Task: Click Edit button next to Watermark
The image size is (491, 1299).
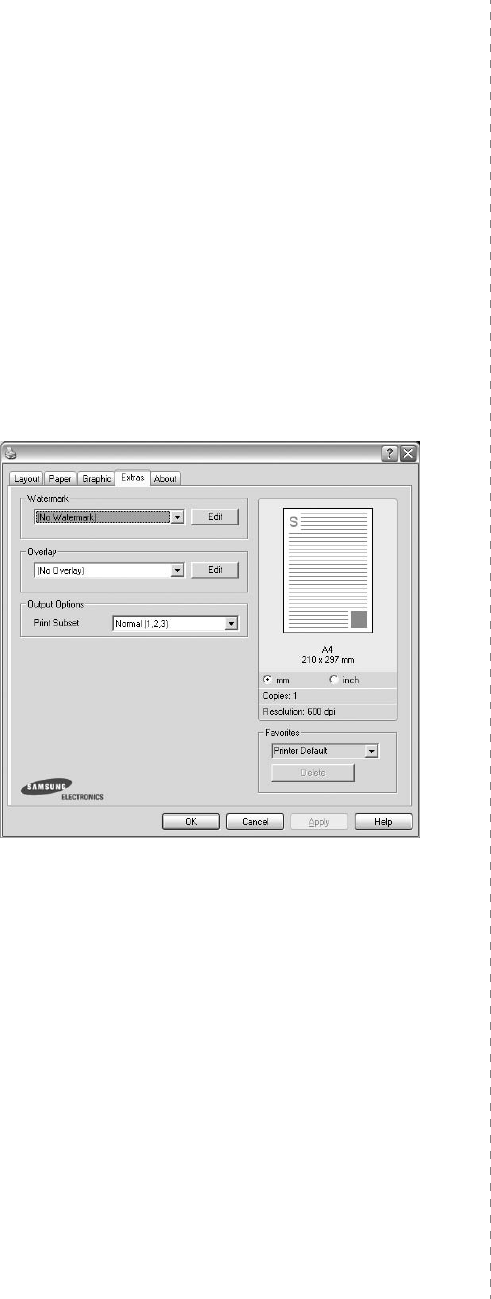Action: pyautogui.click(x=215, y=517)
